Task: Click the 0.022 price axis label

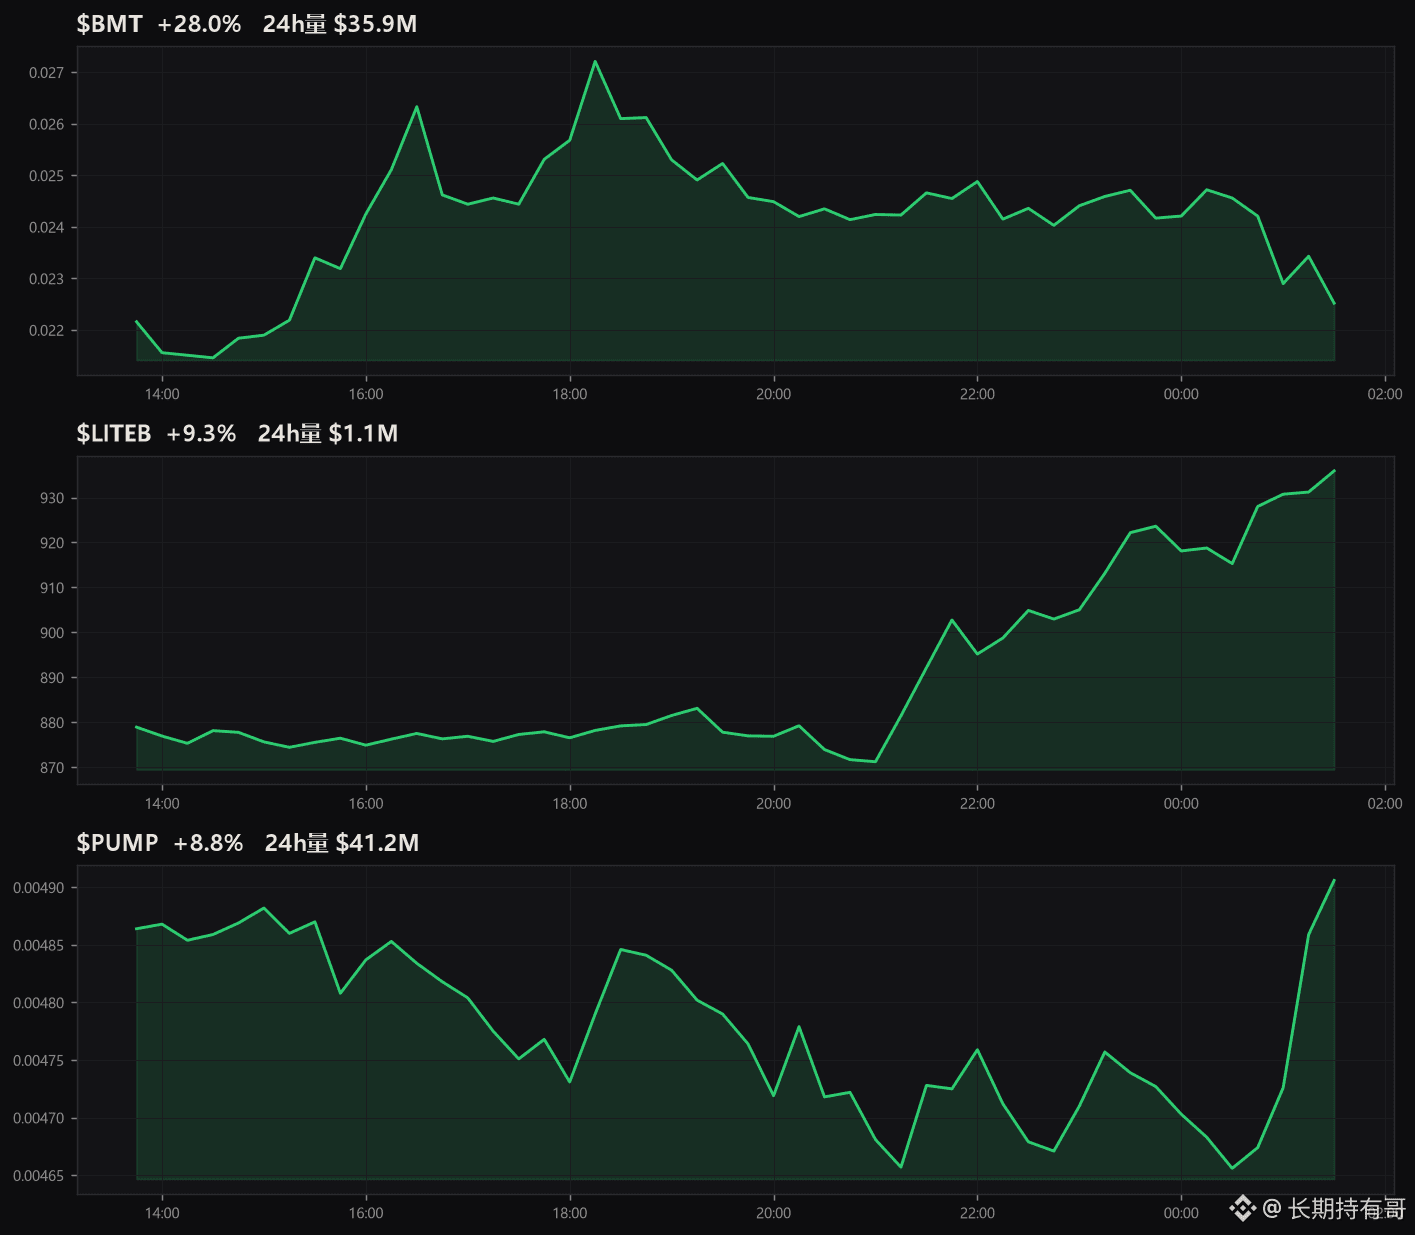Action: [46, 331]
